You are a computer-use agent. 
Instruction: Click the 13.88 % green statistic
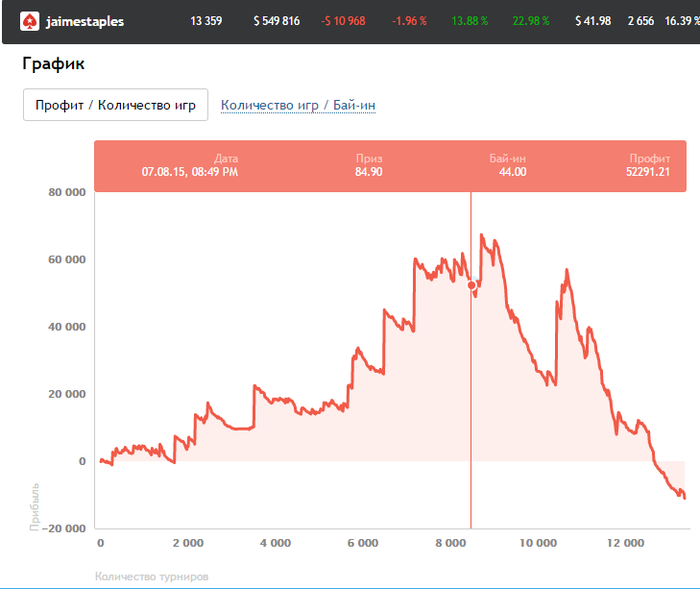pyautogui.click(x=470, y=21)
